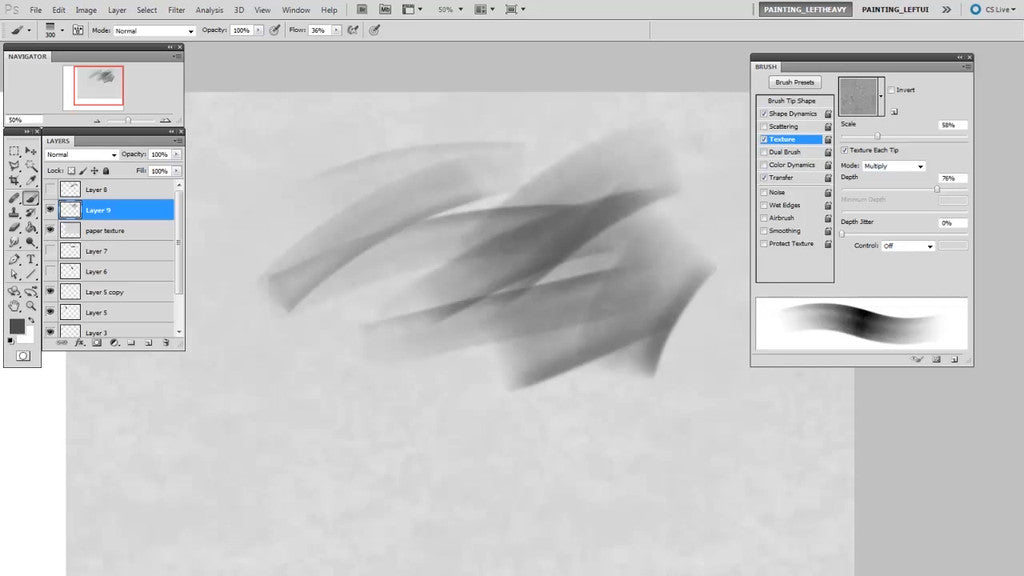The height and width of the screenshot is (576, 1024).
Task: Grab the Hand tool
Action: (14, 305)
